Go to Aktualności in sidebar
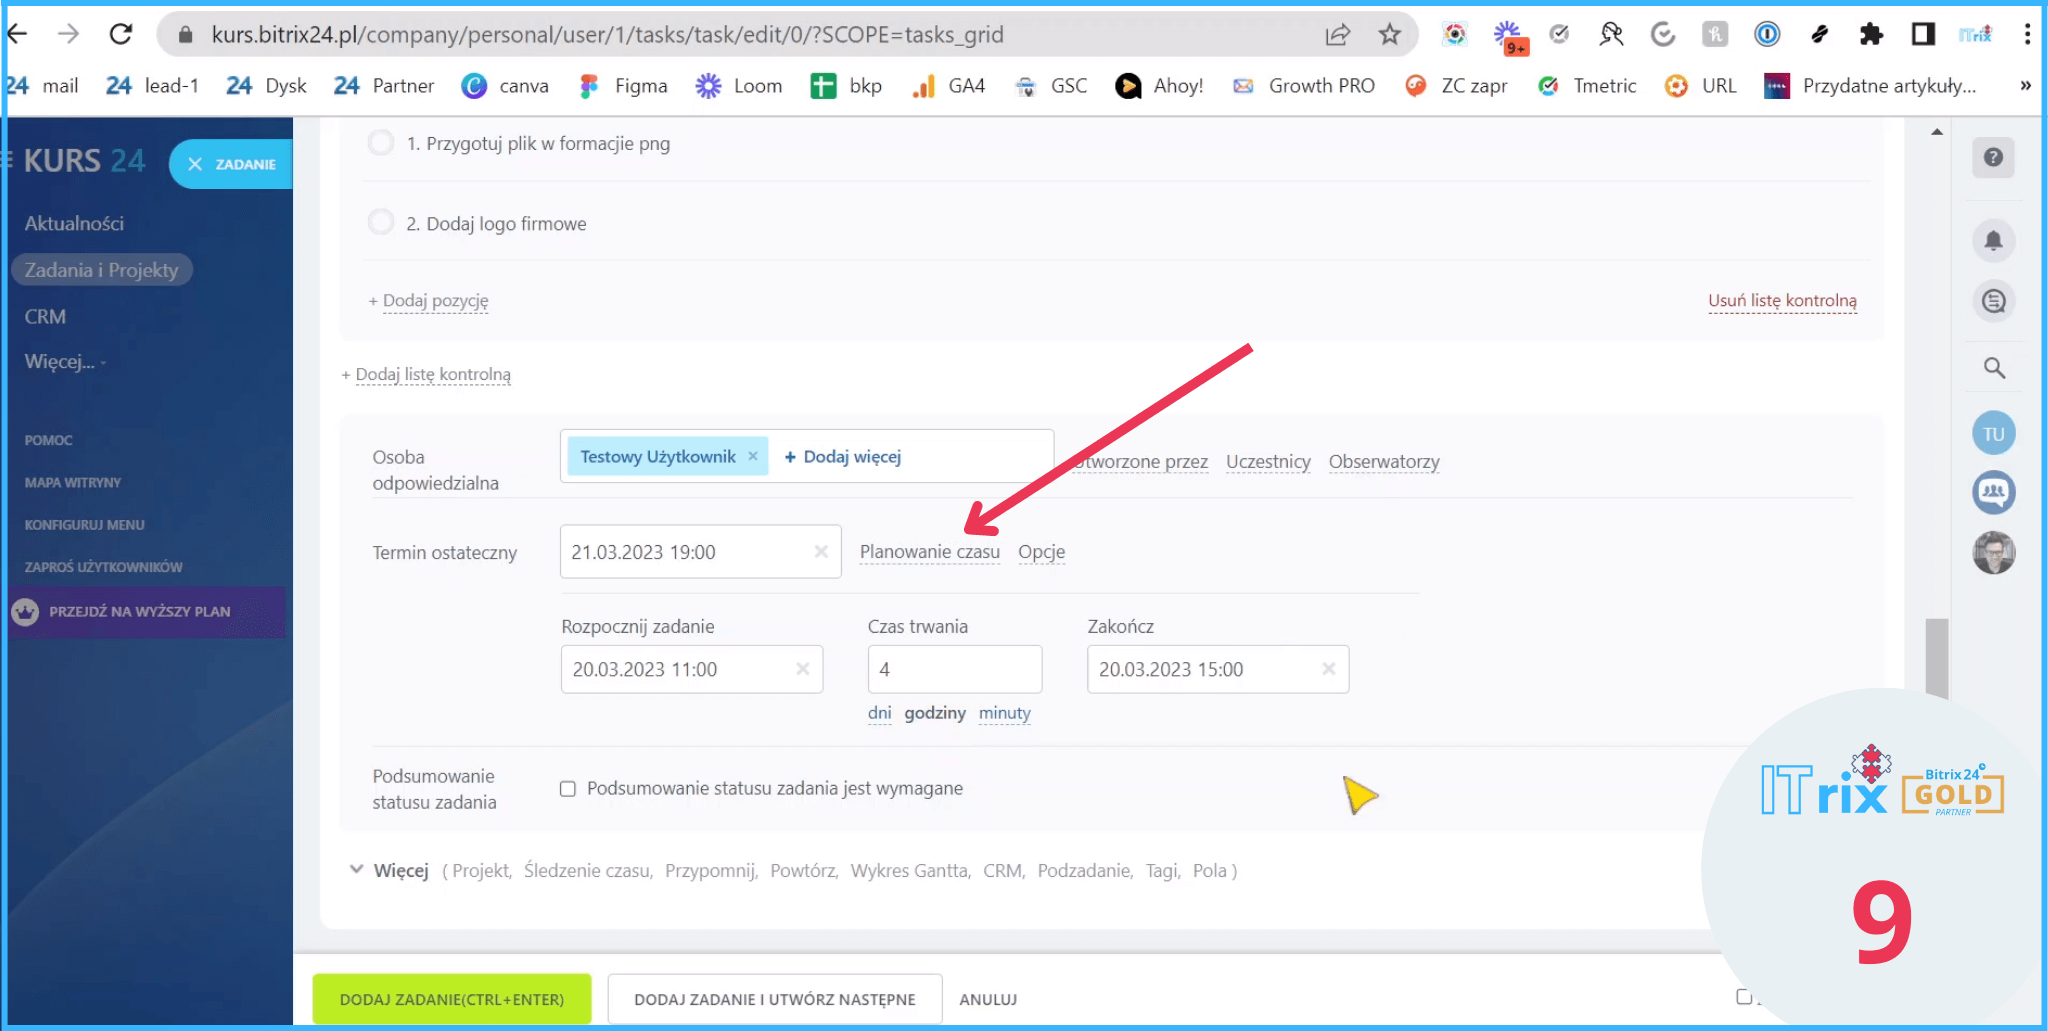 pos(74,223)
